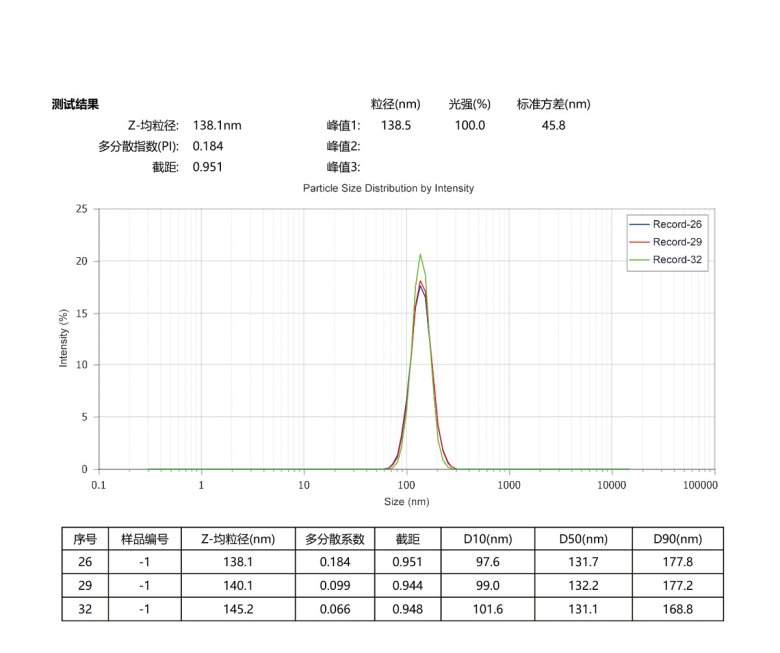Click the chart title Particle Size Distribution by Intensity
The width and height of the screenshot is (780, 653).
tap(388, 188)
